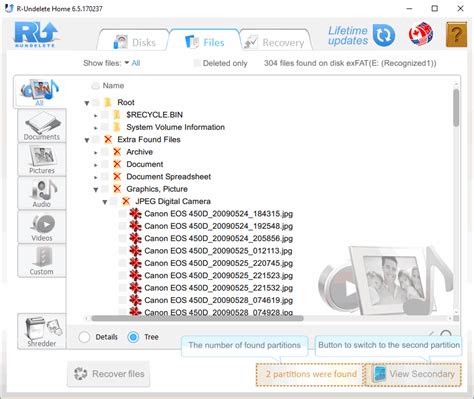This screenshot has height=399, width=474.
Task: Click the Lifetime updates refresh icon
Action: coord(384,35)
